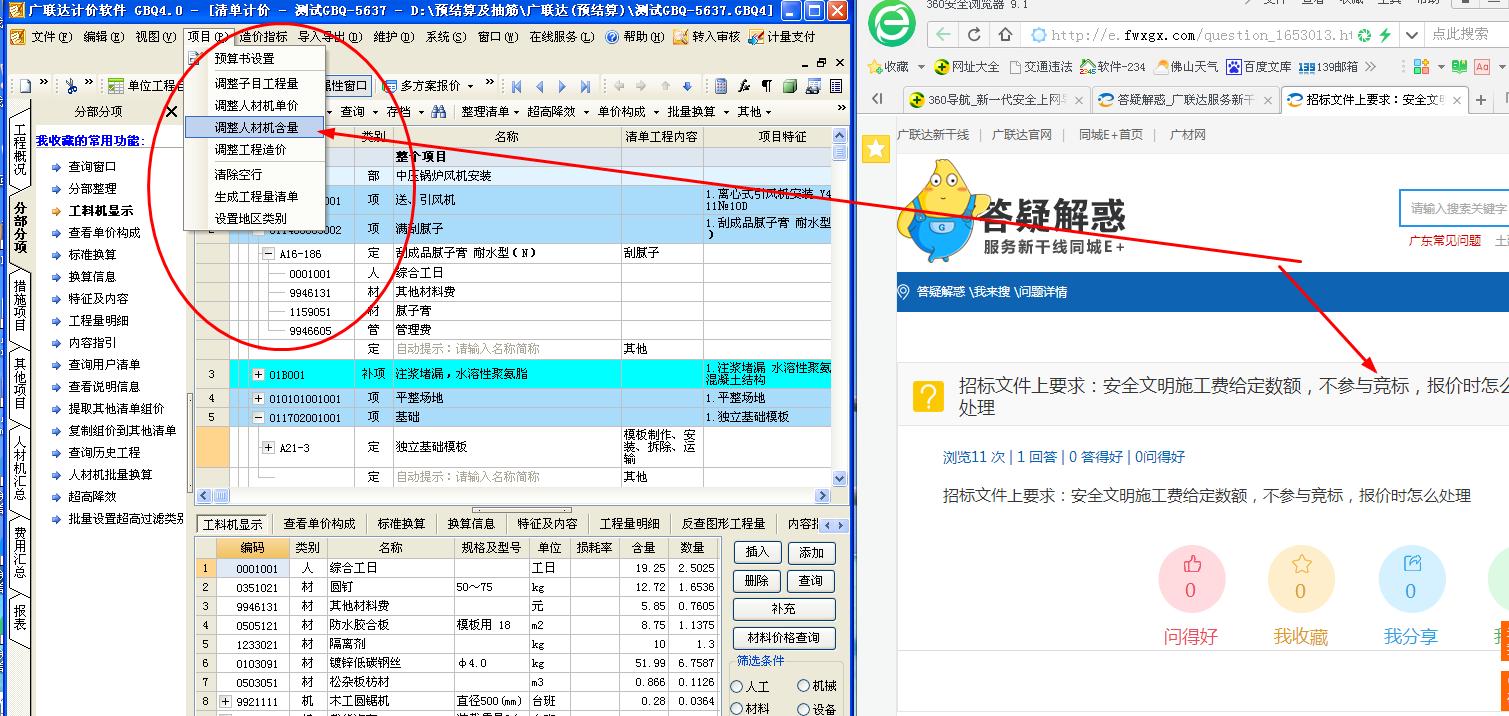Click the 我收藏 star circle icon
Screen dimensions: 1509x716
tap(1300, 579)
